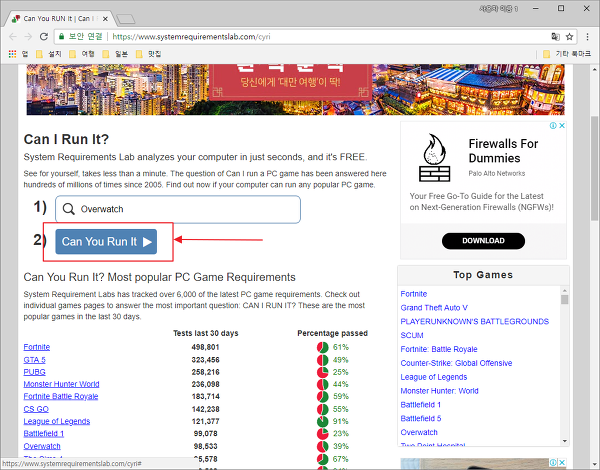Click the League of Legends 91% pie icon
This screenshot has height=470, width=600.
(x=323, y=421)
